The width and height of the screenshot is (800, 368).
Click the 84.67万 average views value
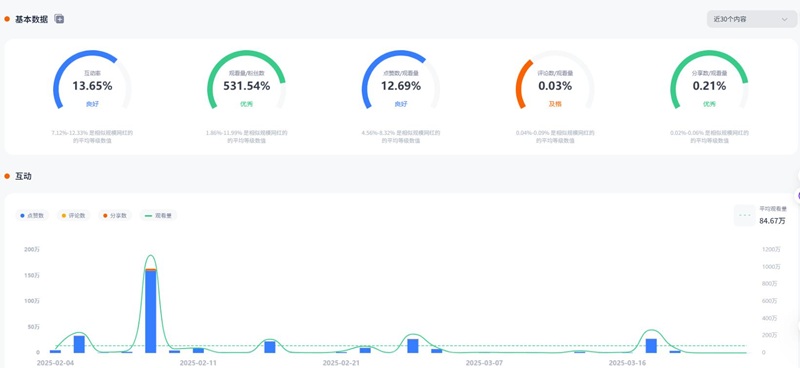pyautogui.click(x=772, y=221)
